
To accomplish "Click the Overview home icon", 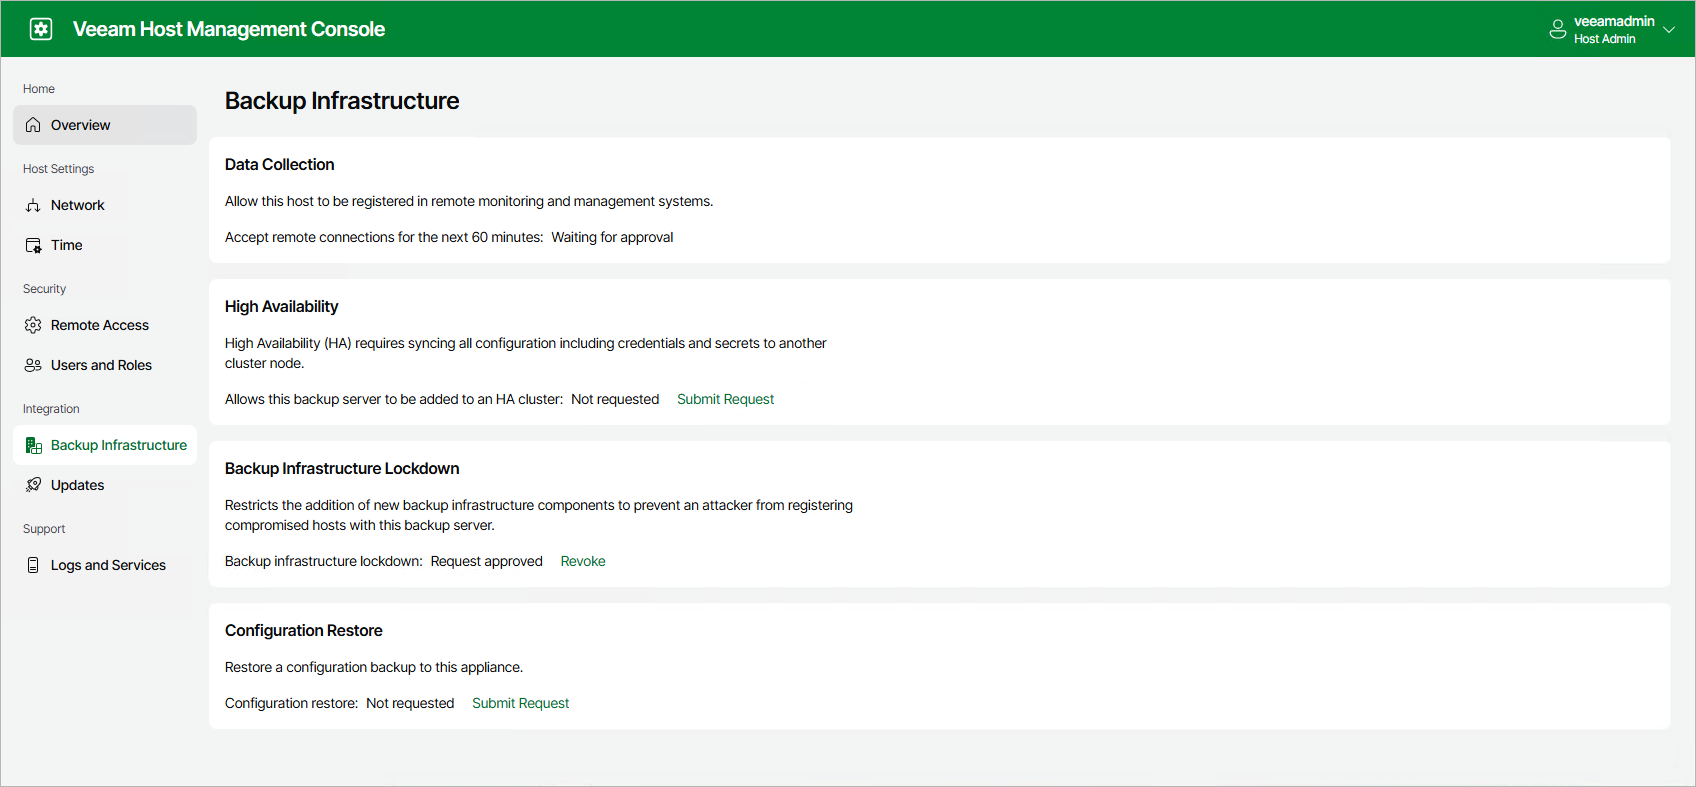I will point(33,125).
